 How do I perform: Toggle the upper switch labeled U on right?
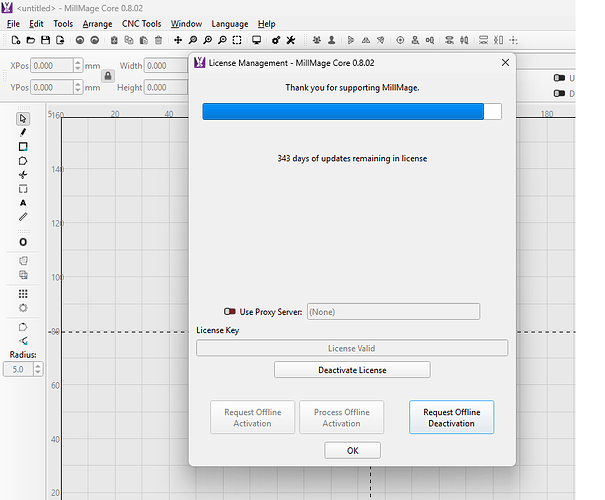click(559, 78)
